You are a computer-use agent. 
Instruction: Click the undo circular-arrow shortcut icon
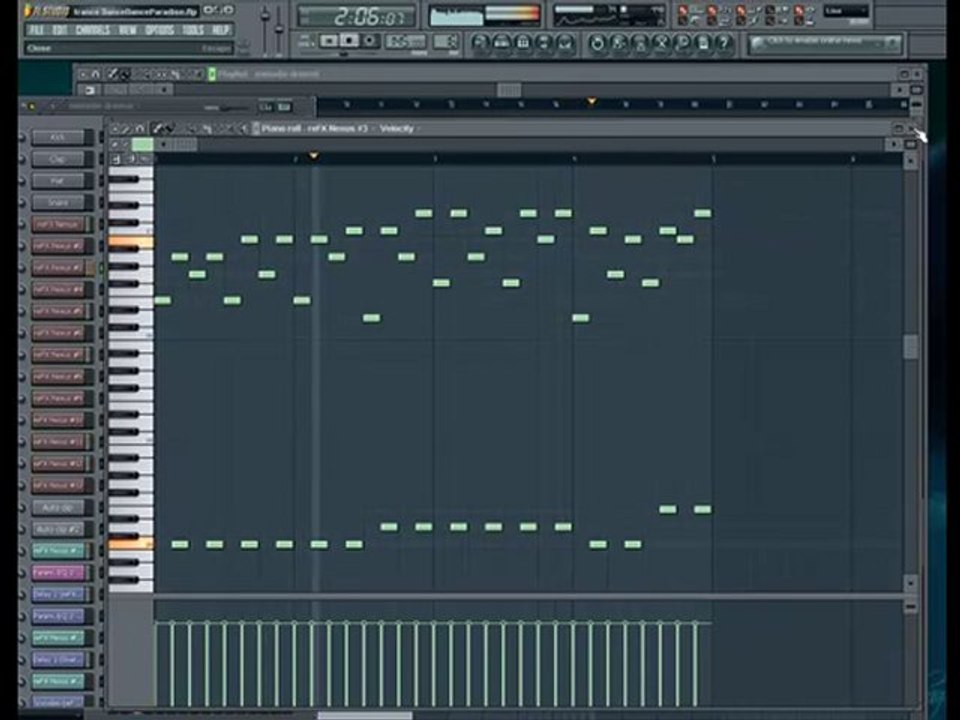coord(596,43)
